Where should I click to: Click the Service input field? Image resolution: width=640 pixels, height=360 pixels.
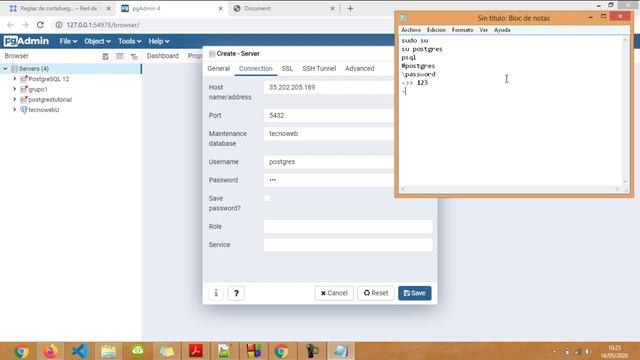point(348,245)
